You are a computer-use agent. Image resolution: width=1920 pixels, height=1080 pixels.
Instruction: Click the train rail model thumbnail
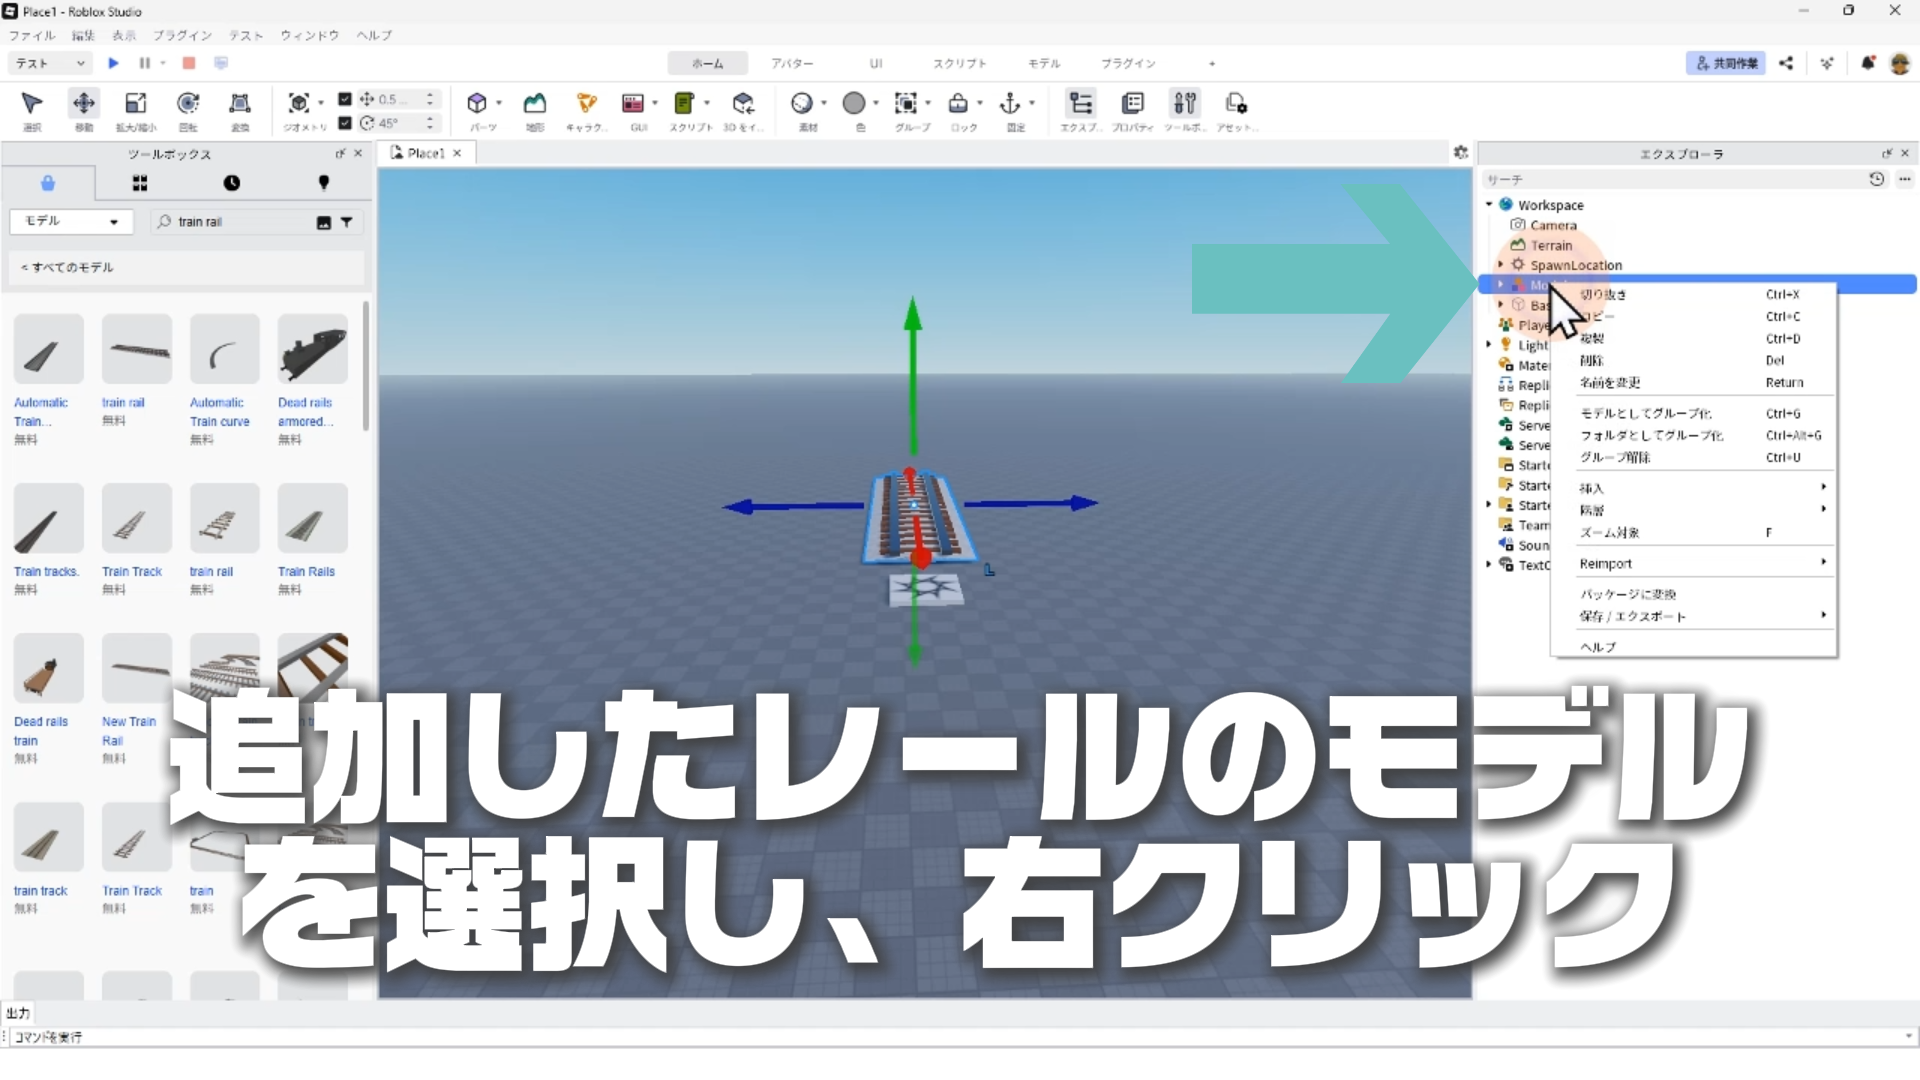pyautogui.click(x=137, y=349)
